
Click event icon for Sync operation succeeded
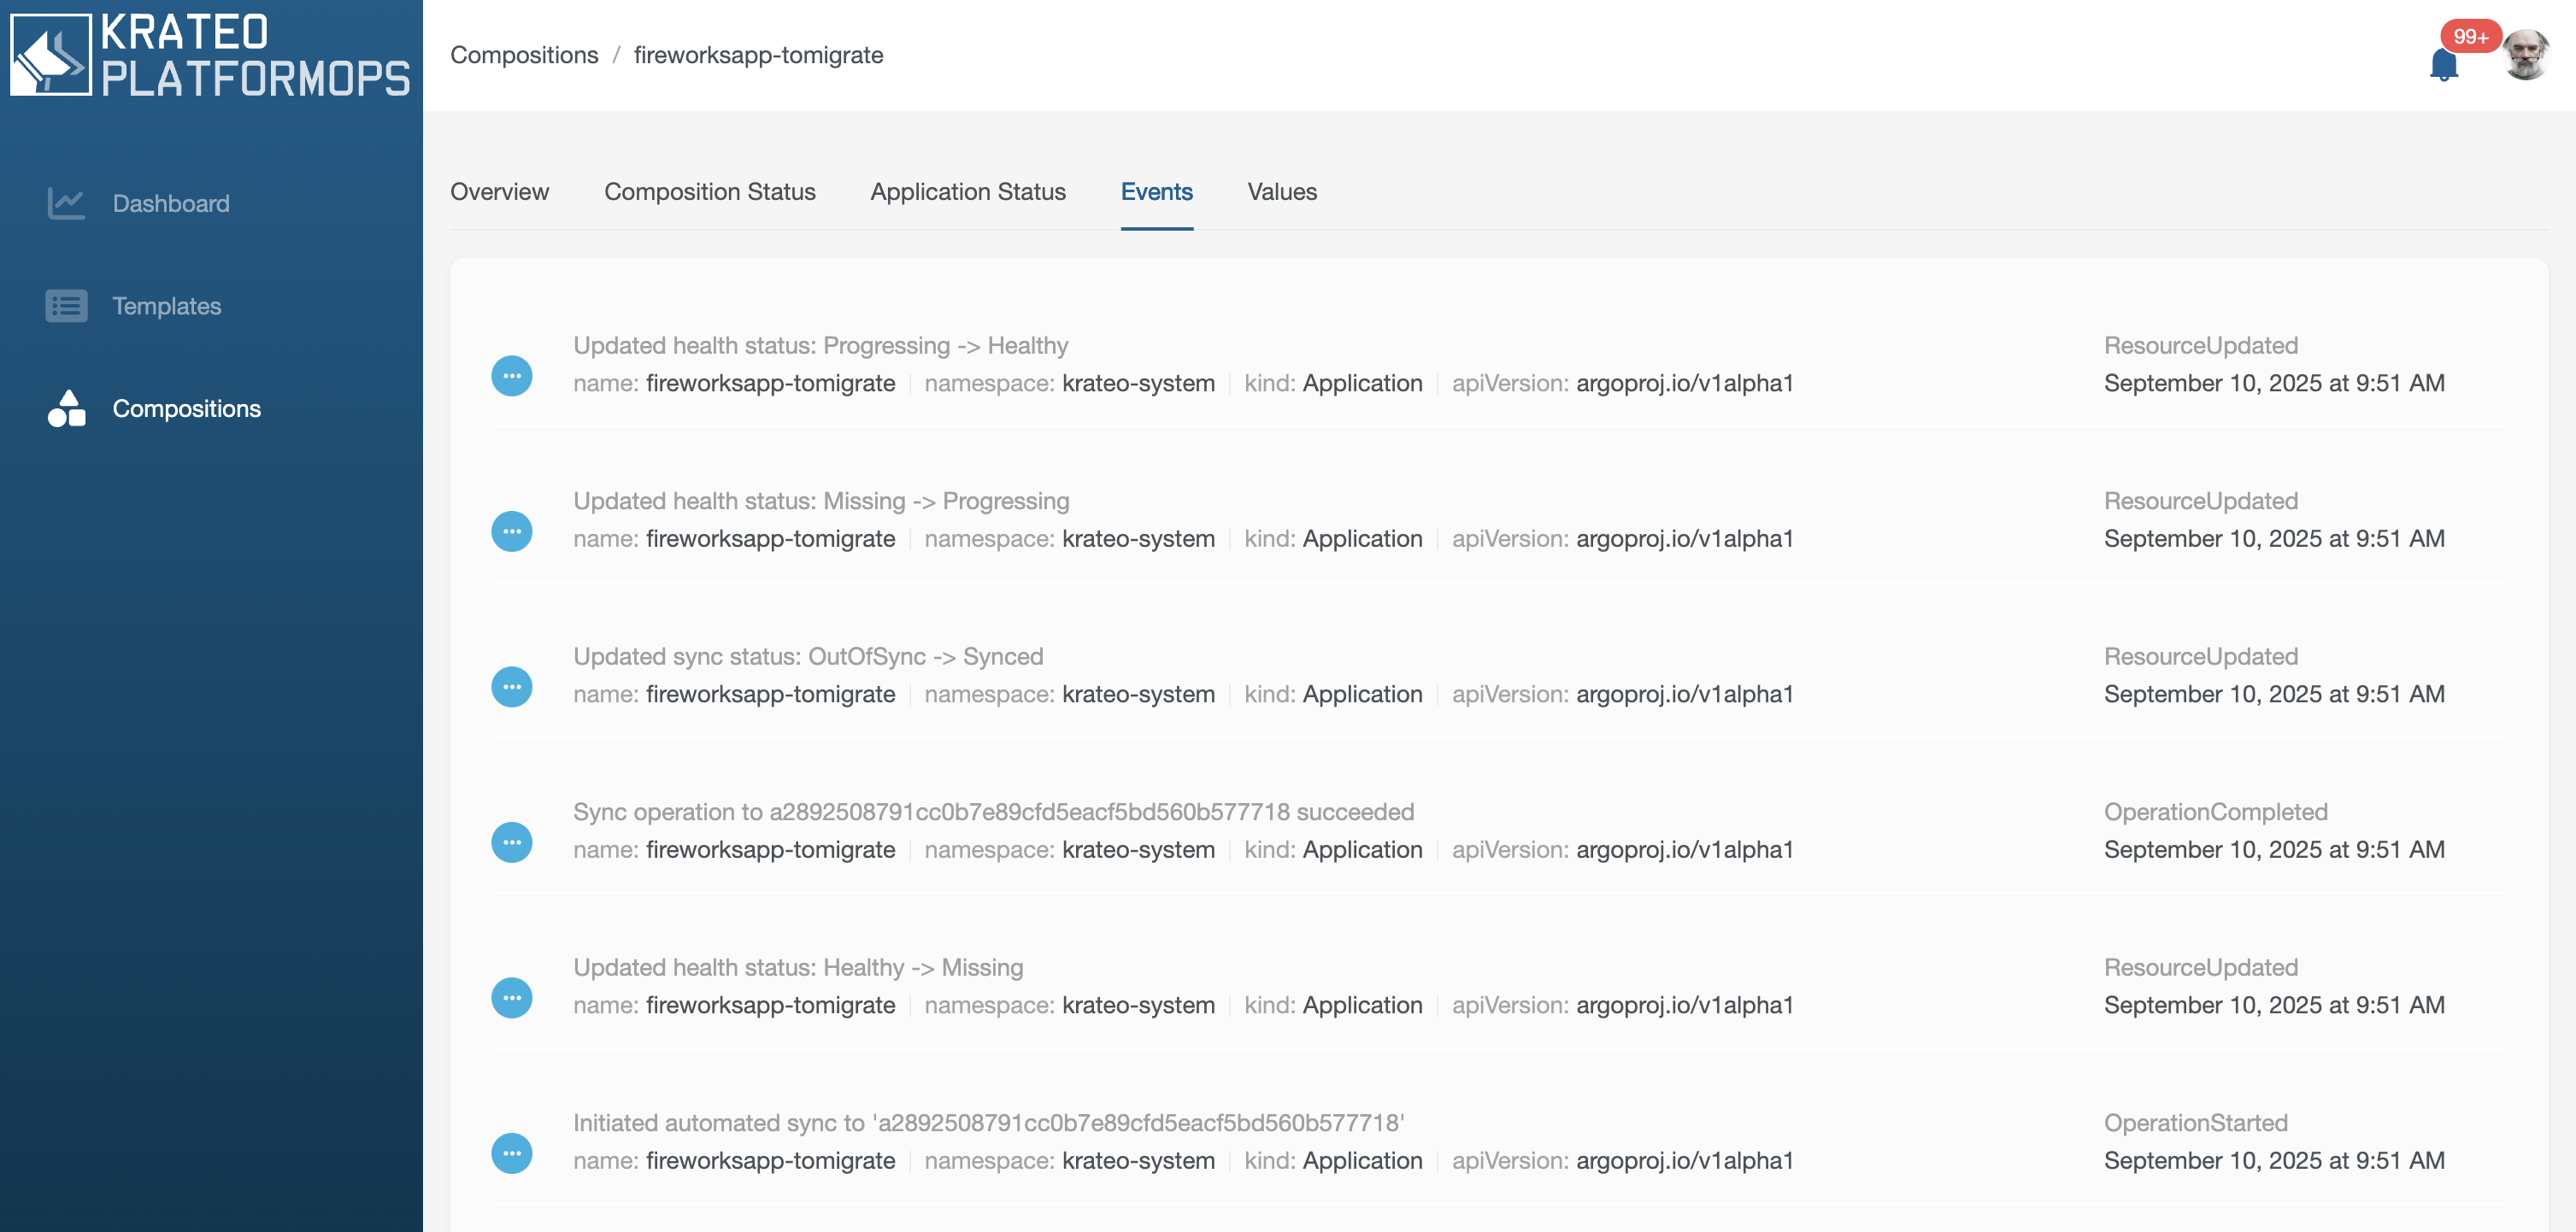pos(511,842)
